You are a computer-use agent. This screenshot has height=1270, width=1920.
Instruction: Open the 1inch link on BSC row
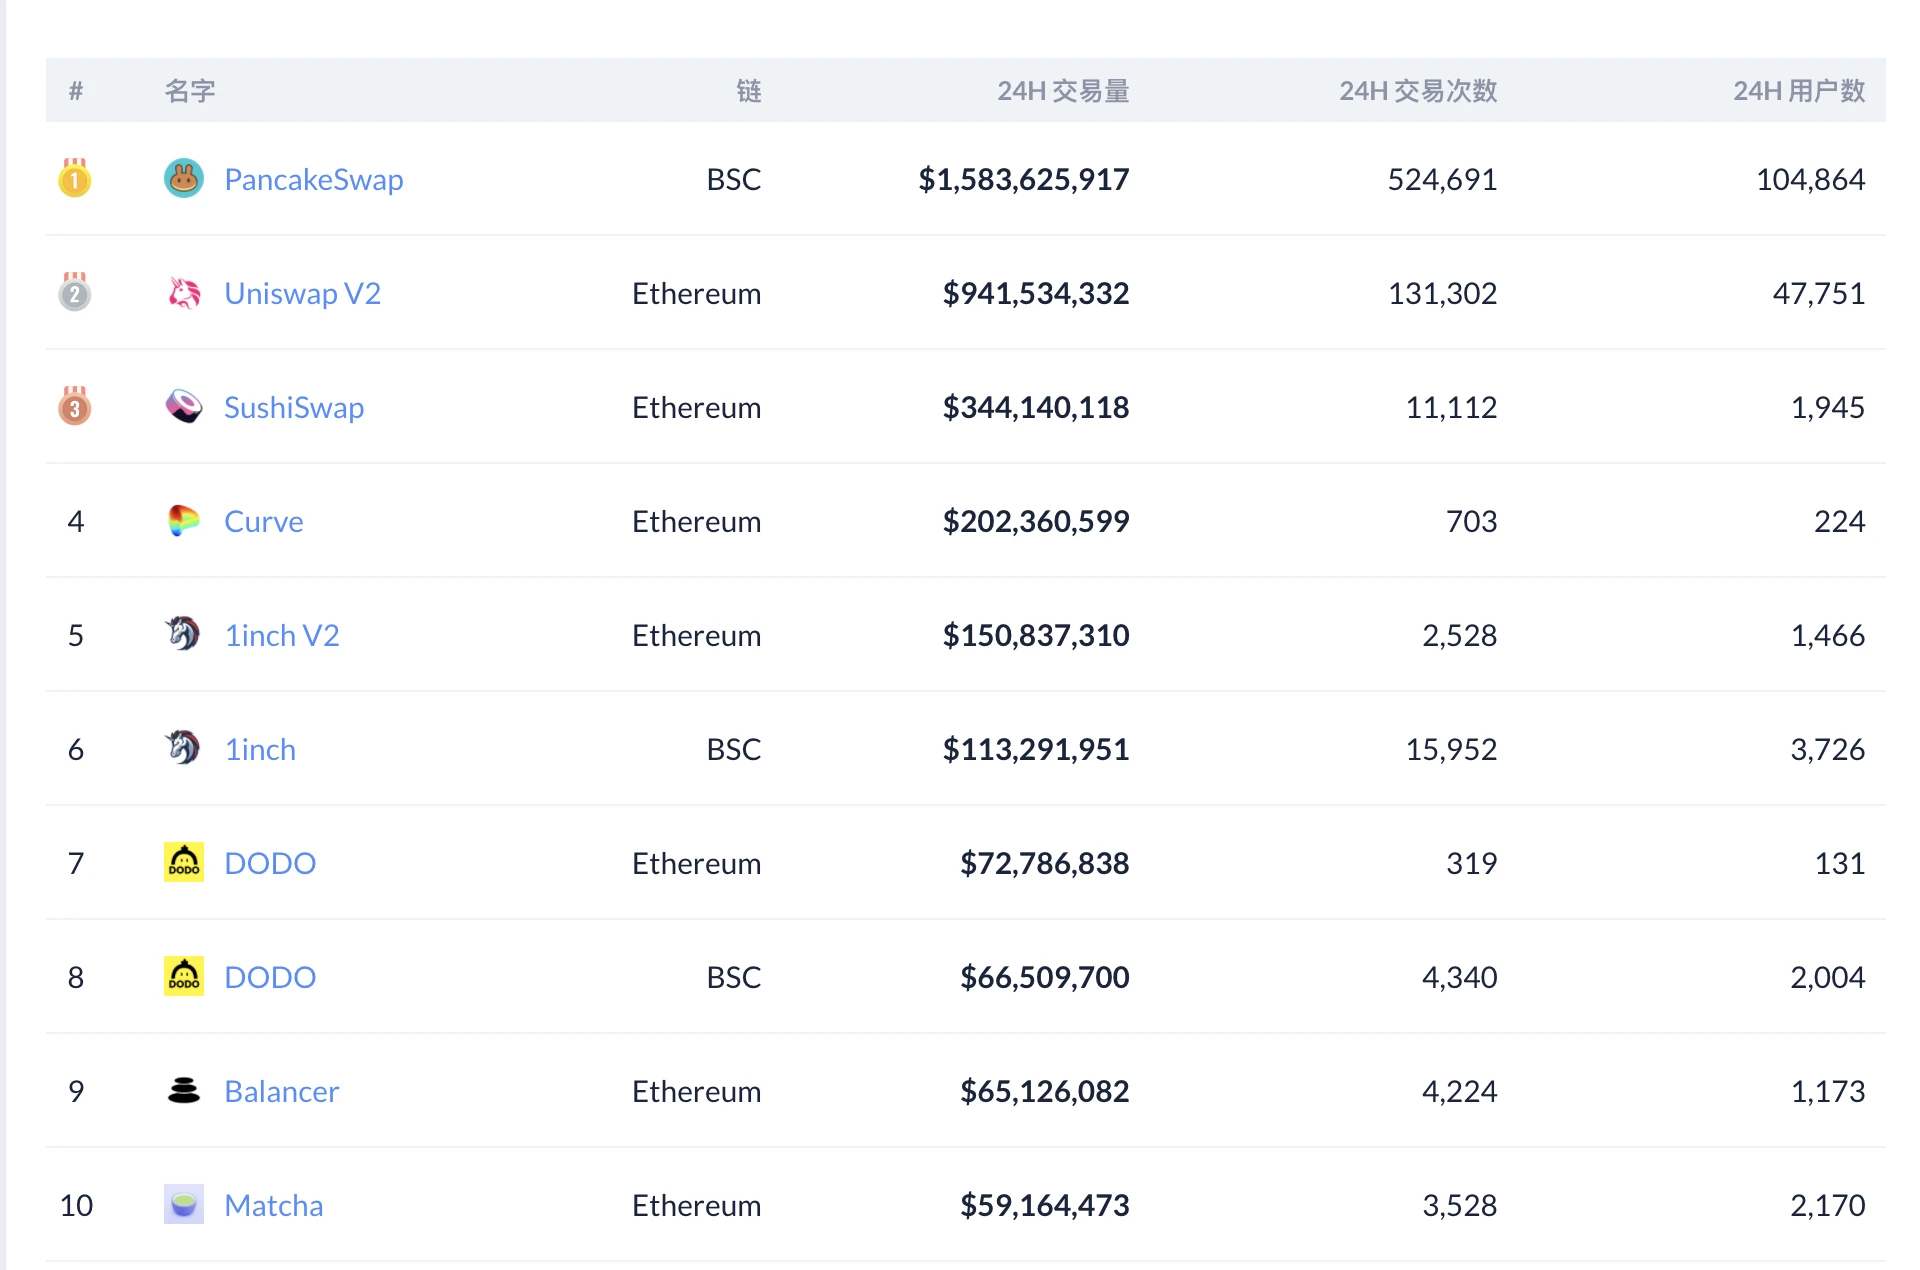[x=260, y=750]
